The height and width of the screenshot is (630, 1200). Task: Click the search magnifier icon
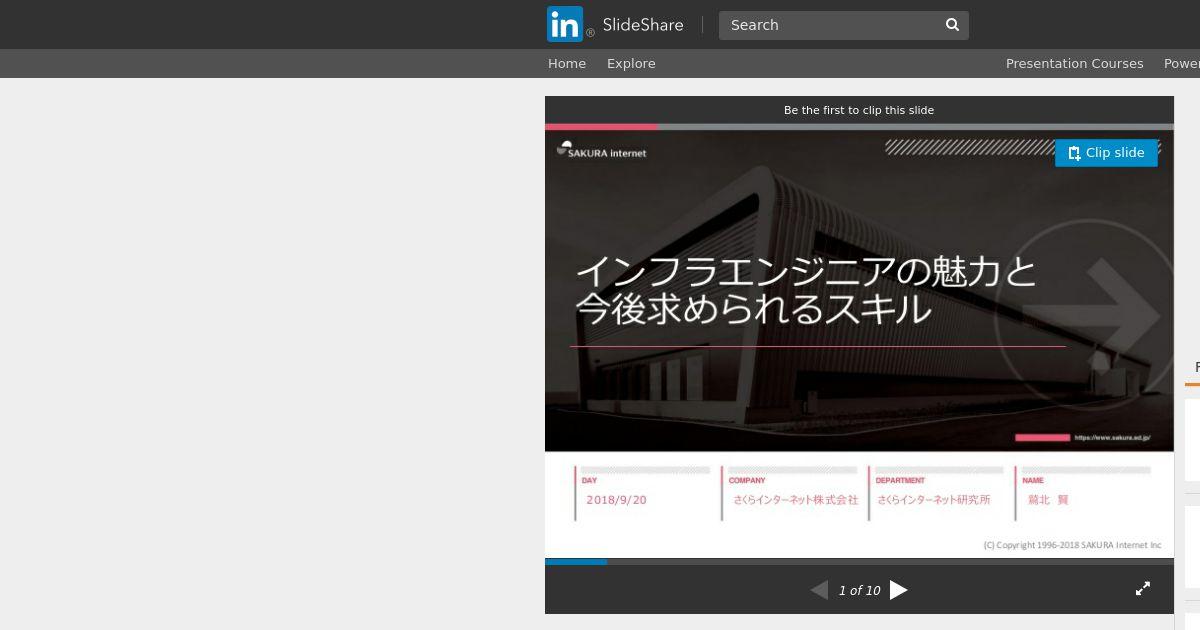[x=953, y=25]
